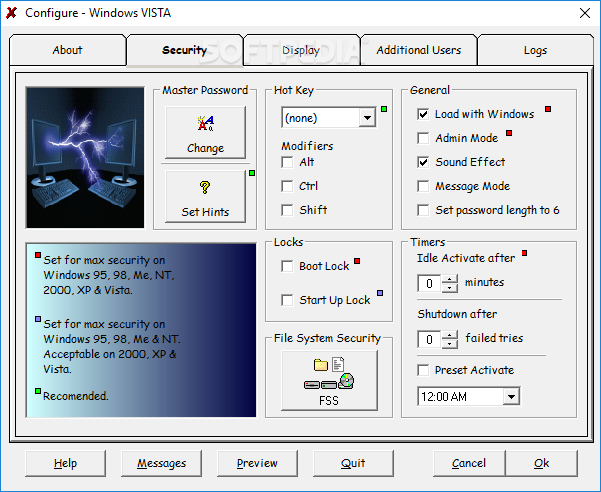Click the Set Hints question mark button
The width and height of the screenshot is (601, 492).
(205, 197)
